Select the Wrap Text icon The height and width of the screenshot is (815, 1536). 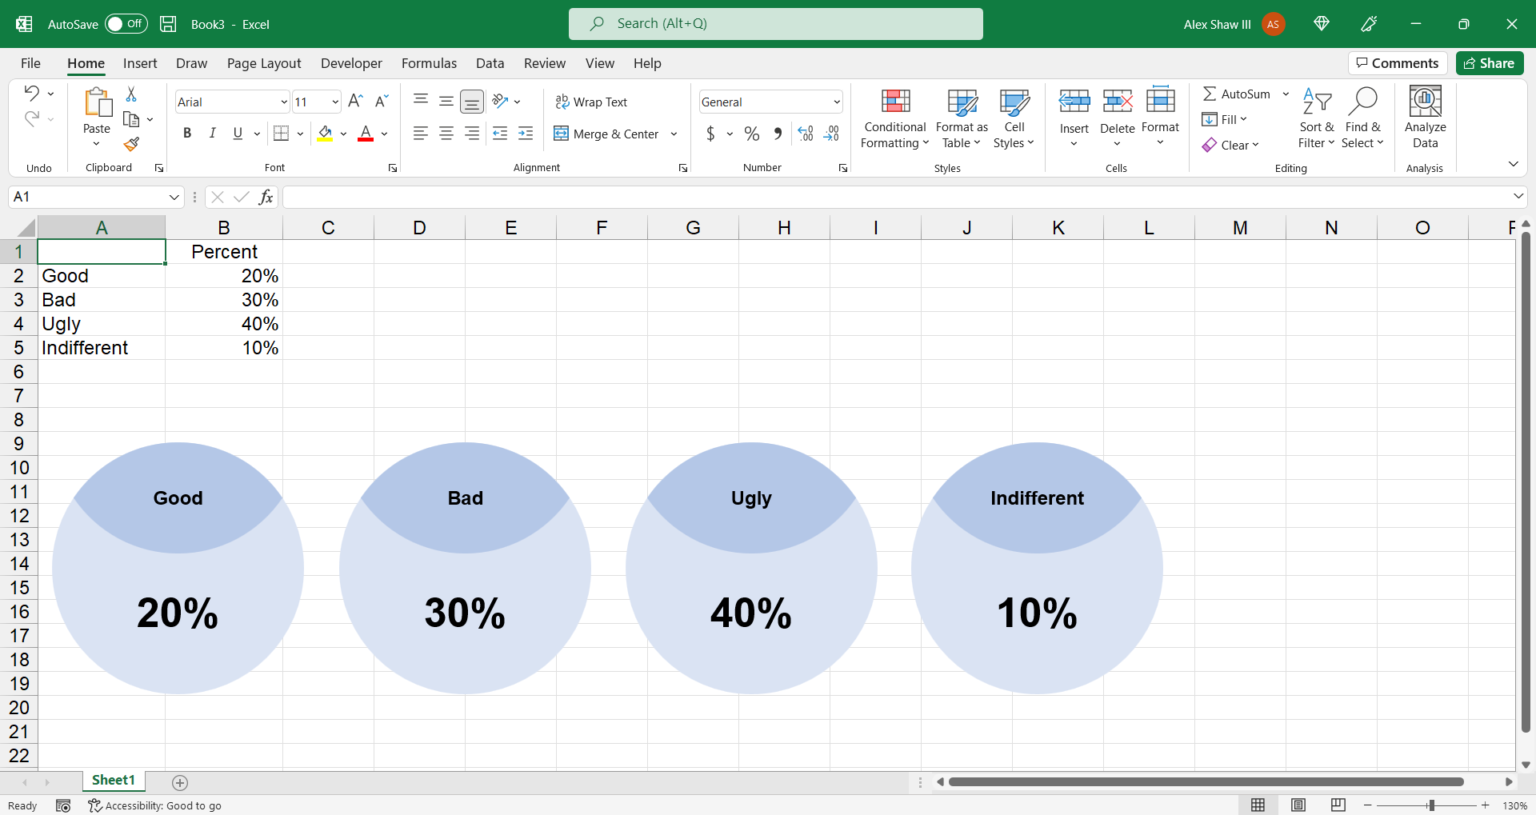(x=591, y=101)
